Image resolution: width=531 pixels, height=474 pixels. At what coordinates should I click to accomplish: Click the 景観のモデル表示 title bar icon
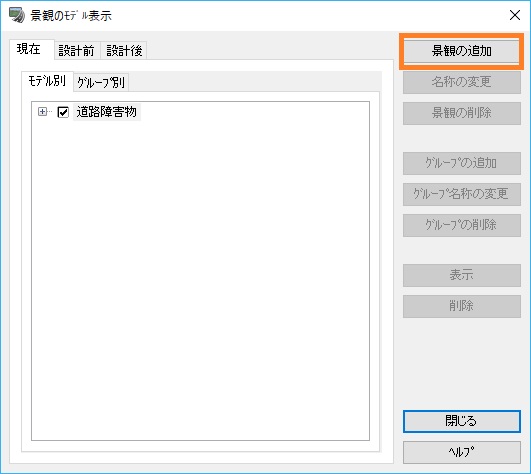(x=17, y=15)
